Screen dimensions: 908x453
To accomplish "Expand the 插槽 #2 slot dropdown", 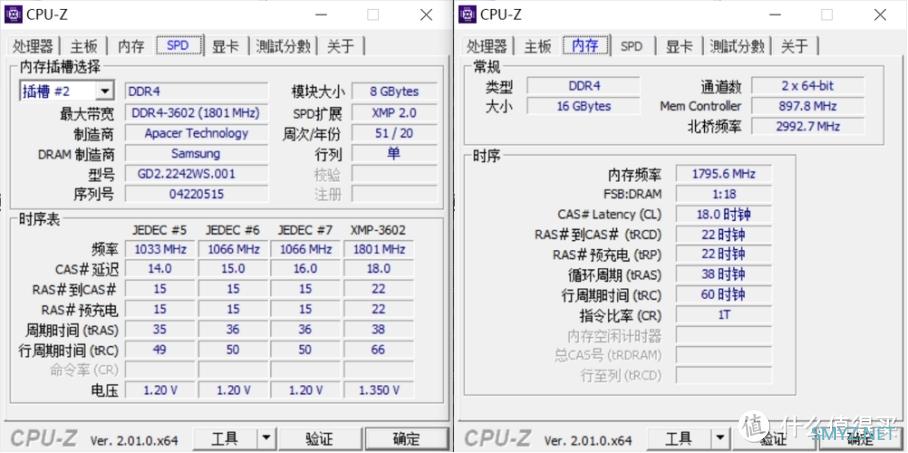I will 105,91.
